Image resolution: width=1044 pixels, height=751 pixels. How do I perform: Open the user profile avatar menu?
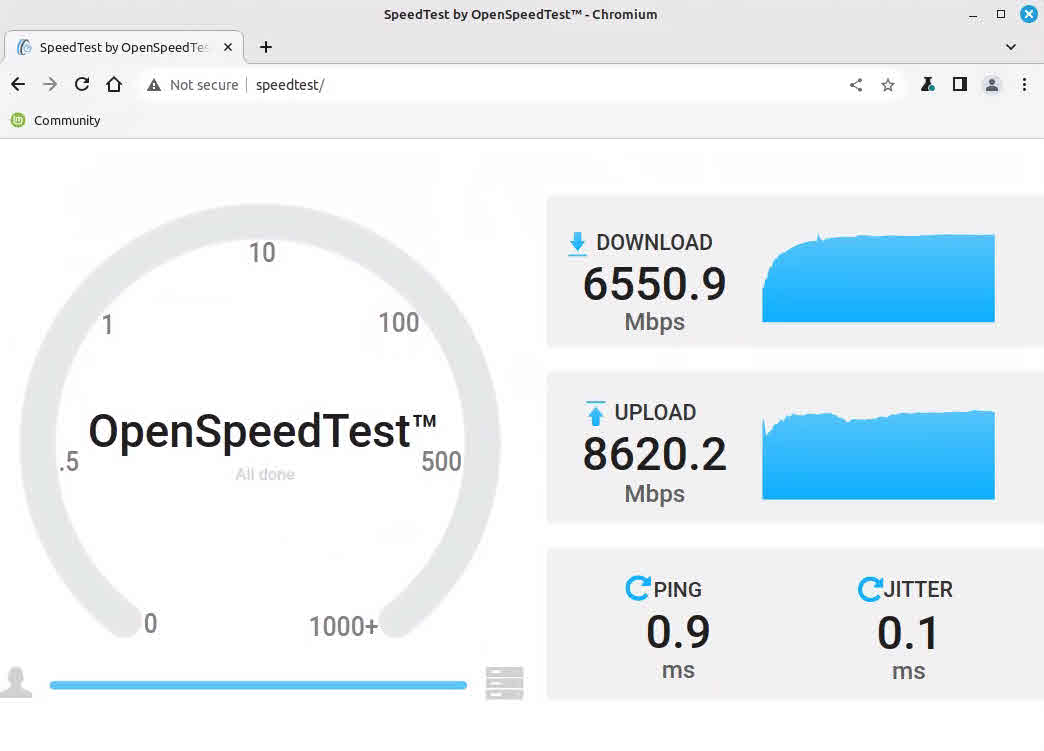[991, 85]
